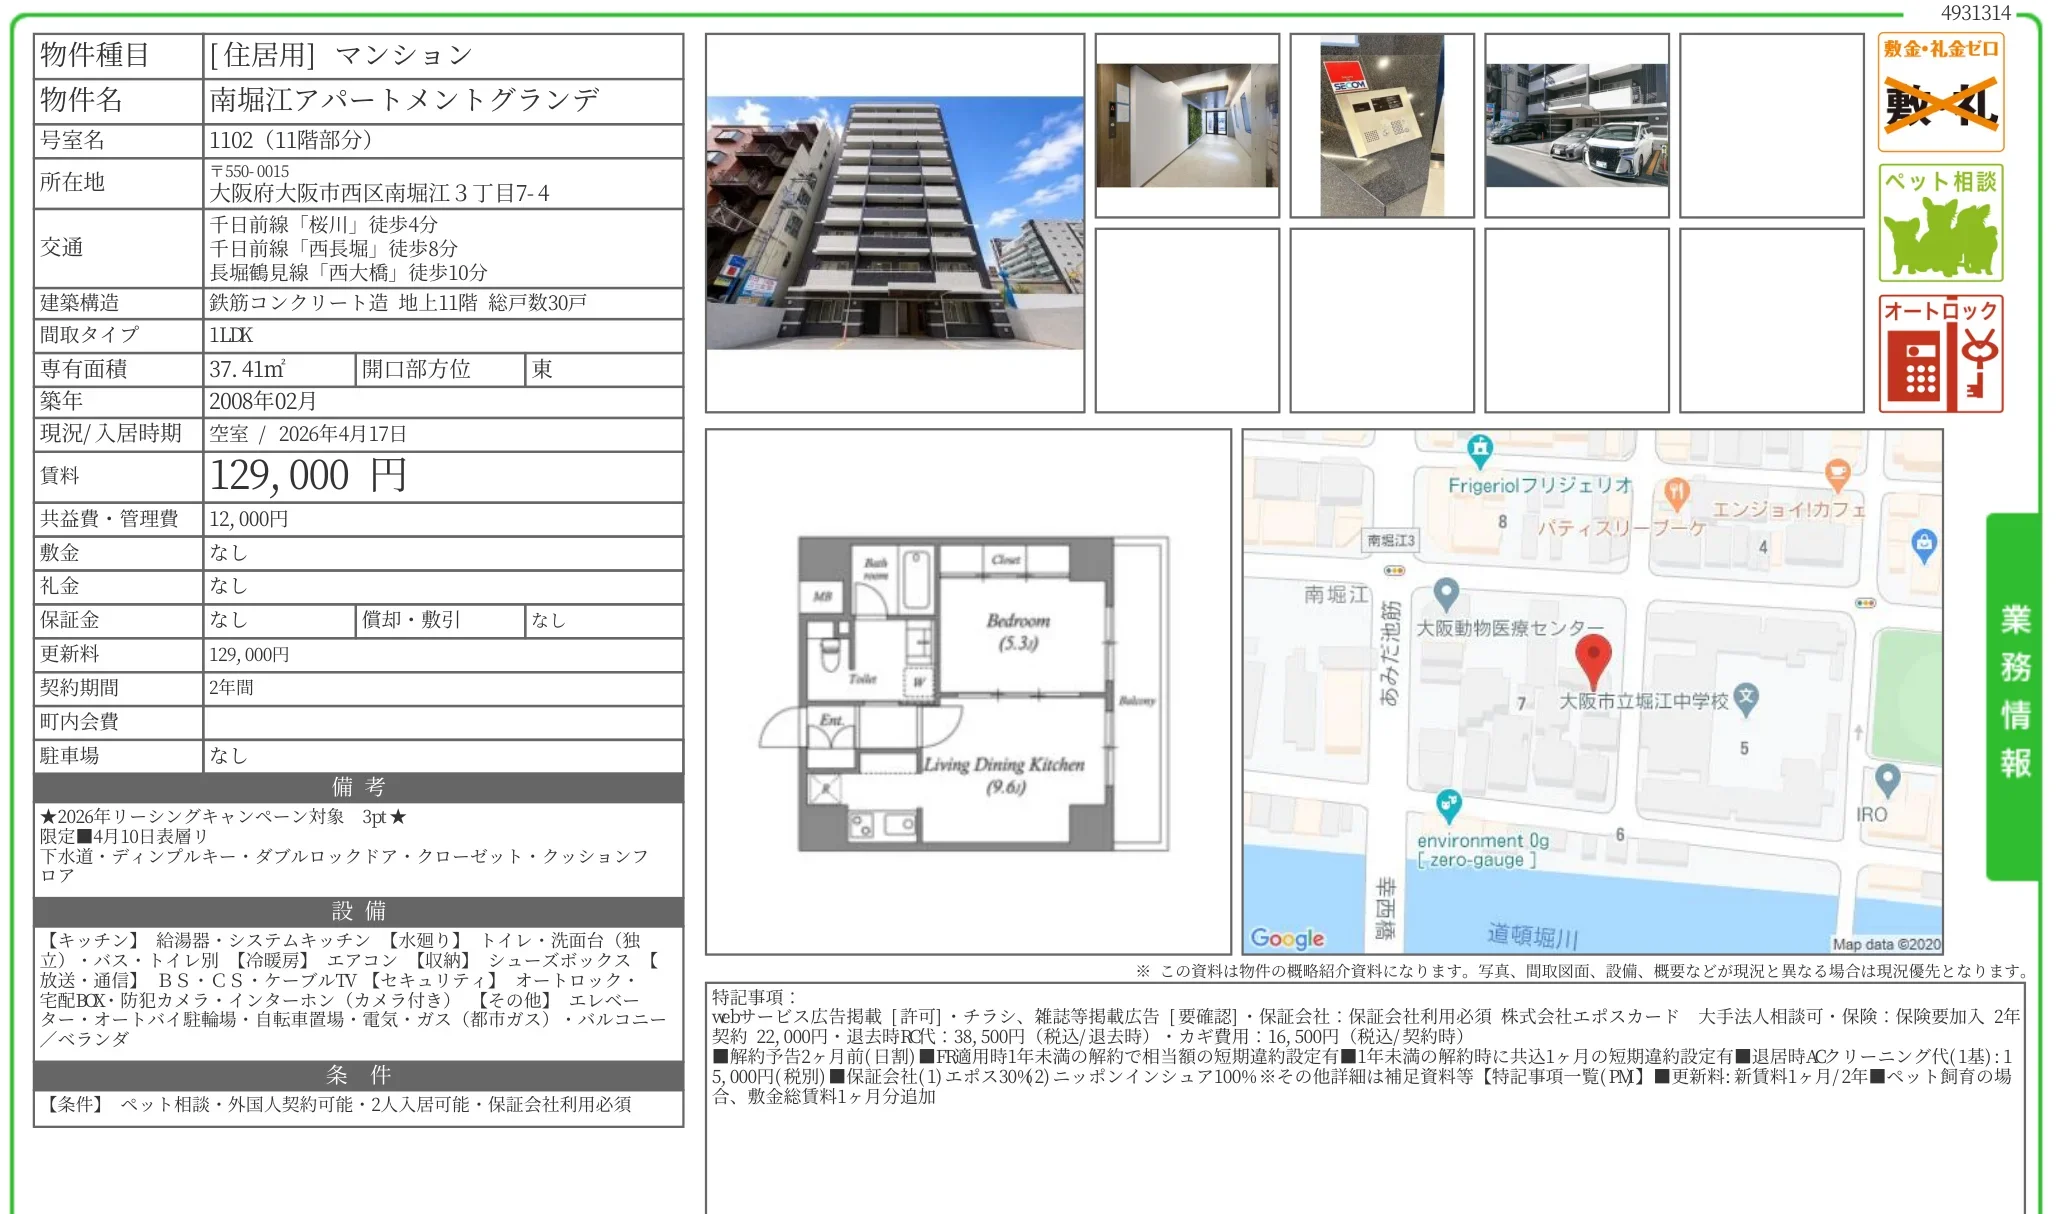Click the 賃料 rent amount 129,000円 field
Screen dimensions: 2056x1214
coord(307,475)
